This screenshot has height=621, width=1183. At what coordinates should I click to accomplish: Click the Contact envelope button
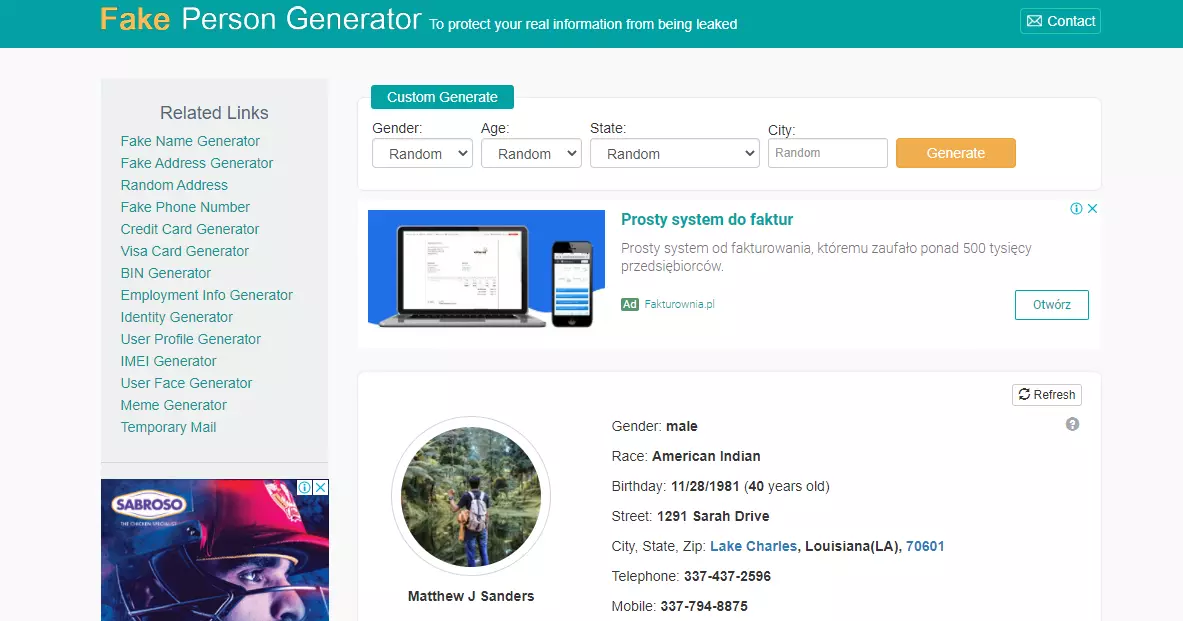click(1060, 21)
